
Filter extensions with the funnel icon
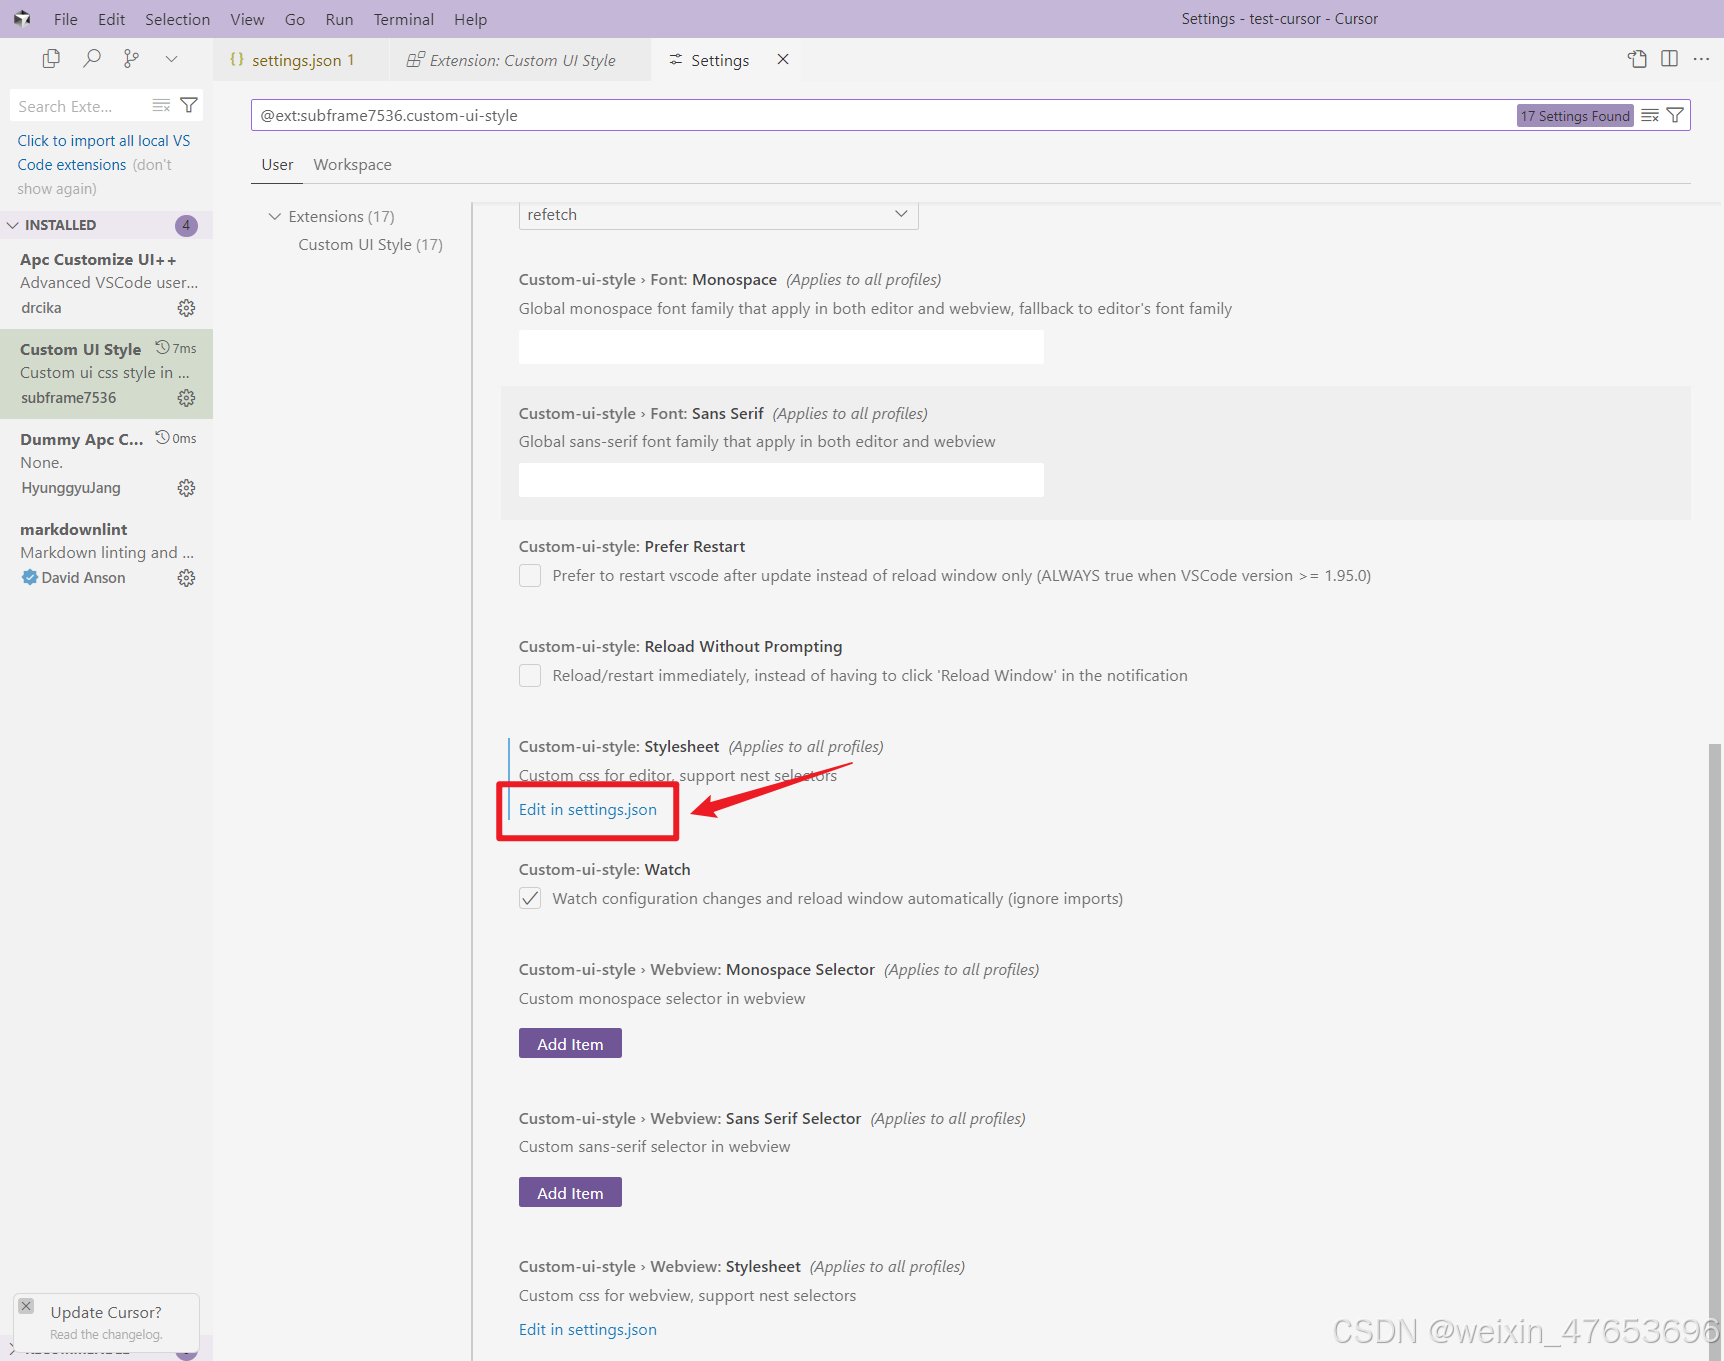[189, 106]
